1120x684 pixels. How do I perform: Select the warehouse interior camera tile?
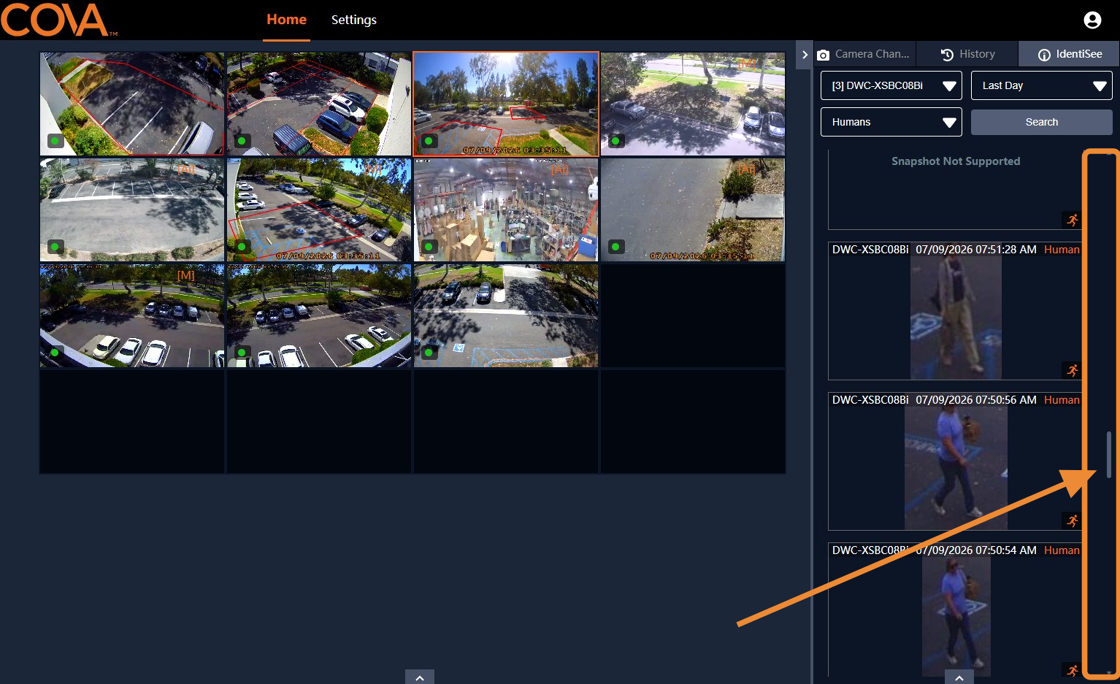[x=506, y=210]
